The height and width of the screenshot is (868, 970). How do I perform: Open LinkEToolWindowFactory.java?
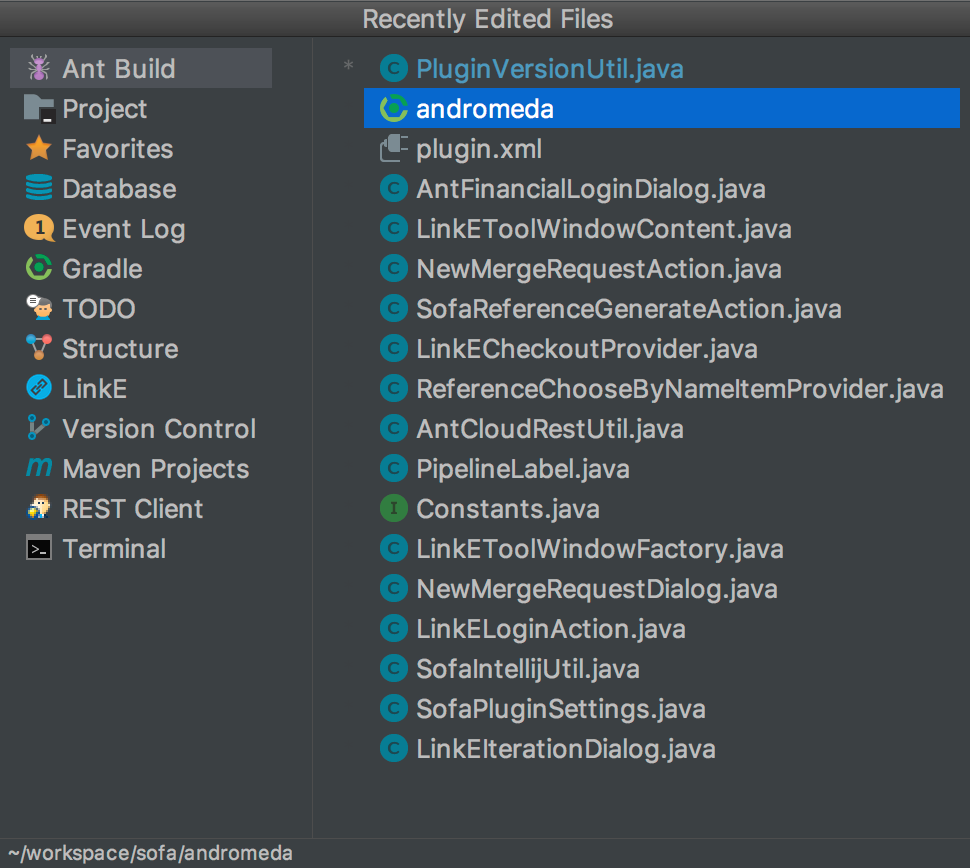[x=662, y=548]
